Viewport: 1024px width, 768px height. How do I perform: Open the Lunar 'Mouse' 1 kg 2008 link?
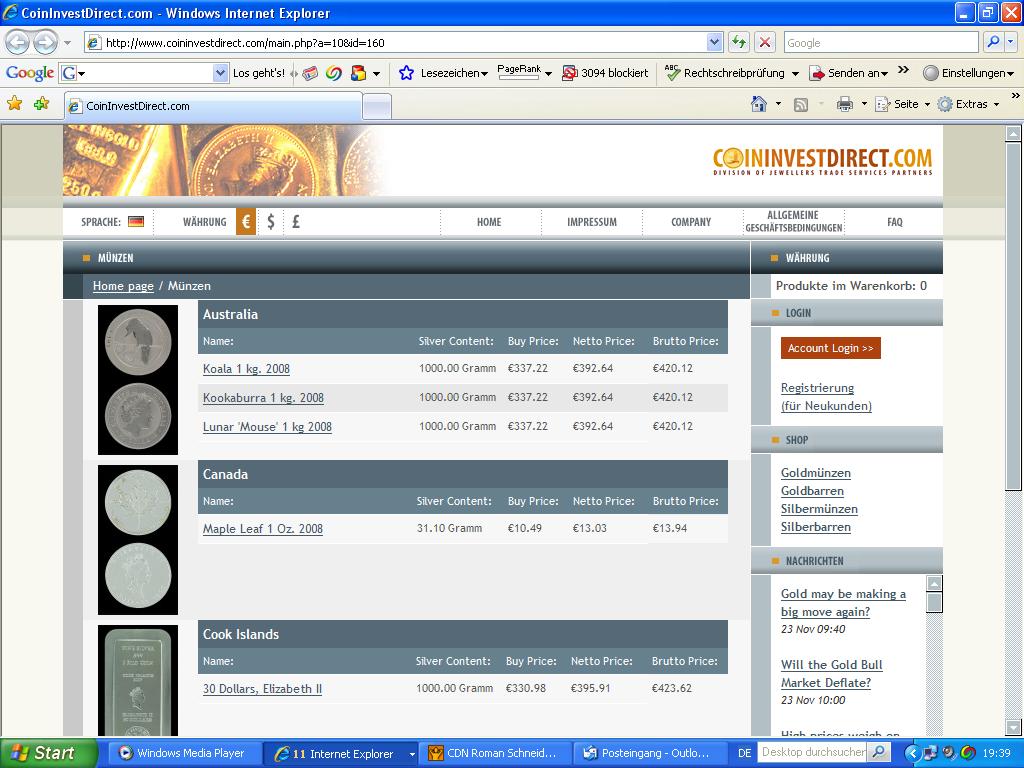[267, 426]
